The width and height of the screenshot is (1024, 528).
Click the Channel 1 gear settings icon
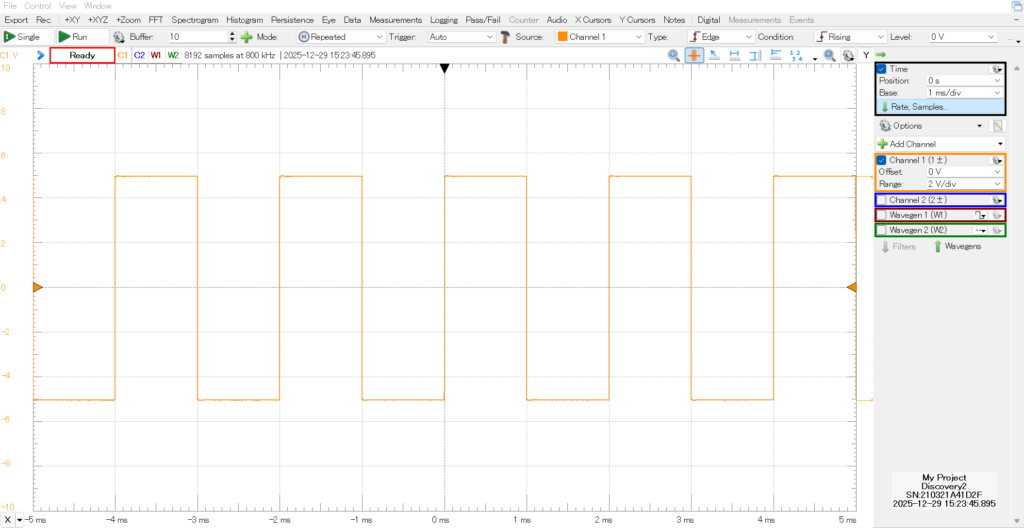[997, 160]
